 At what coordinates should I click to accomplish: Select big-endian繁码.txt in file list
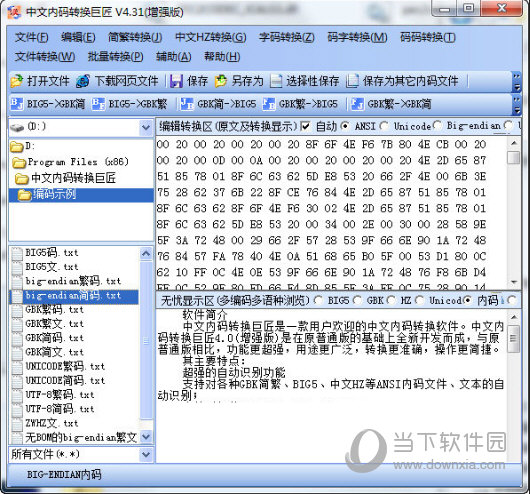(73, 281)
